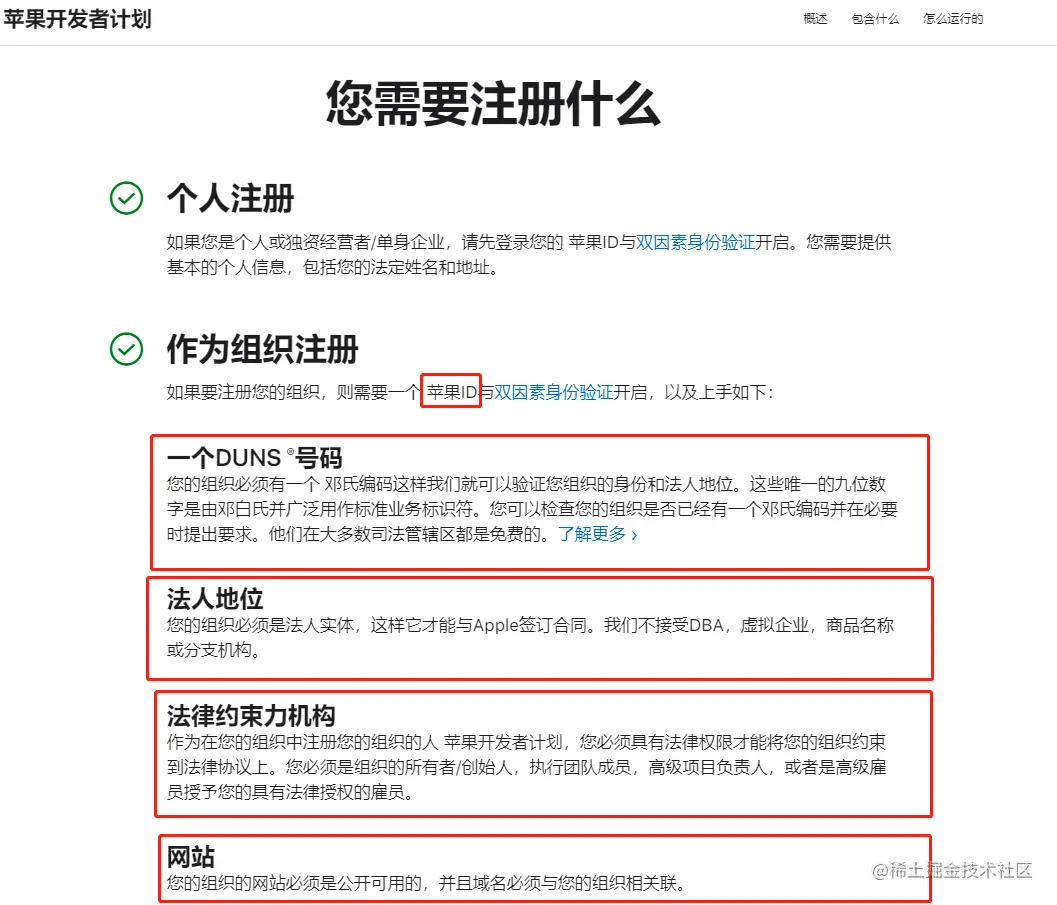This screenshot has width=1057, height=905.
Task: Open 双因素身份验证 link in organization section
Action: click(x=554, y=392)
